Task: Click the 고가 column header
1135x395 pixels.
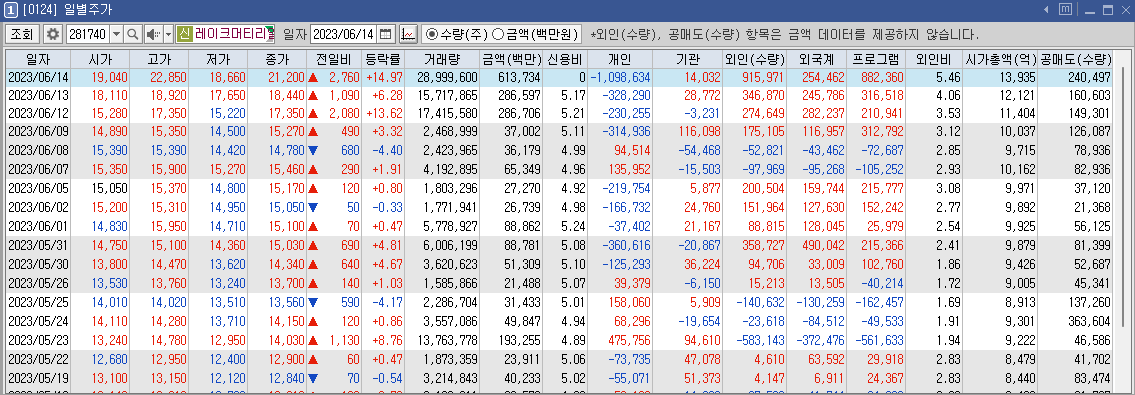Action: pyautogui.click(x=159, y=59)
